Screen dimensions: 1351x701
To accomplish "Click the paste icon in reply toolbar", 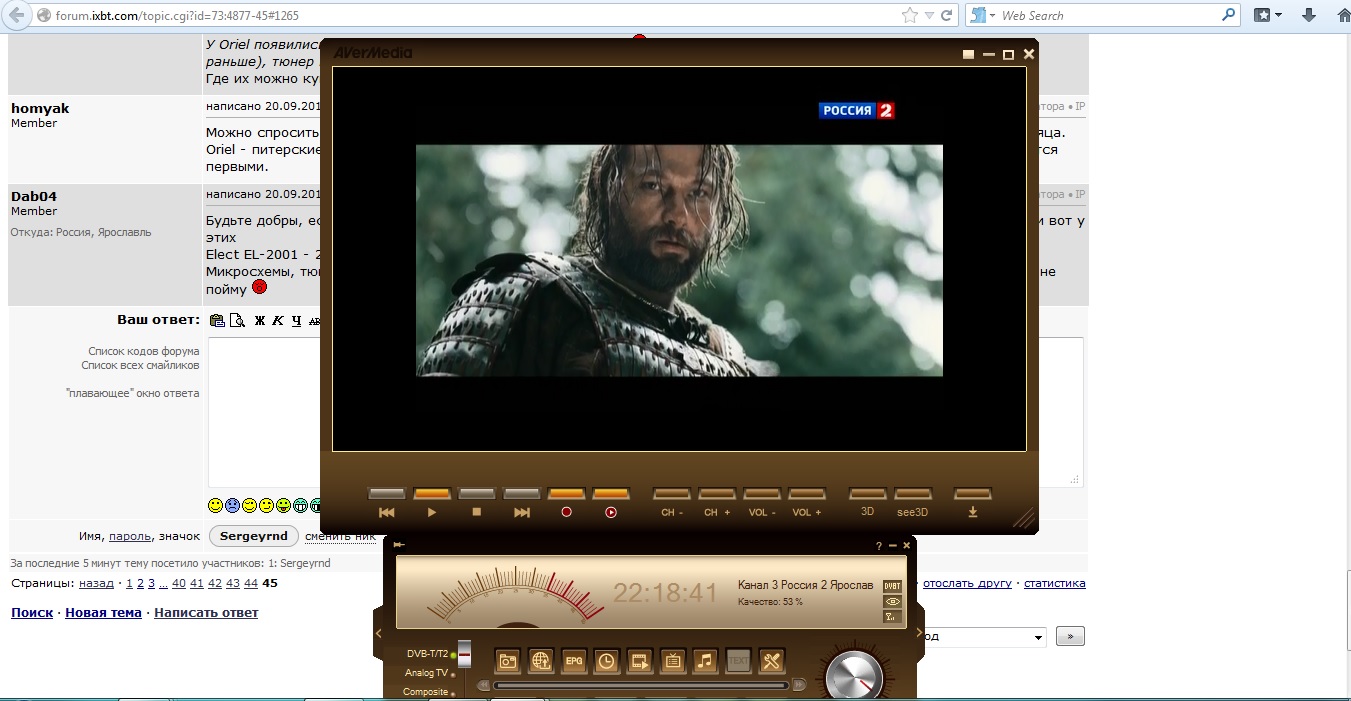I will click(217, 320).
